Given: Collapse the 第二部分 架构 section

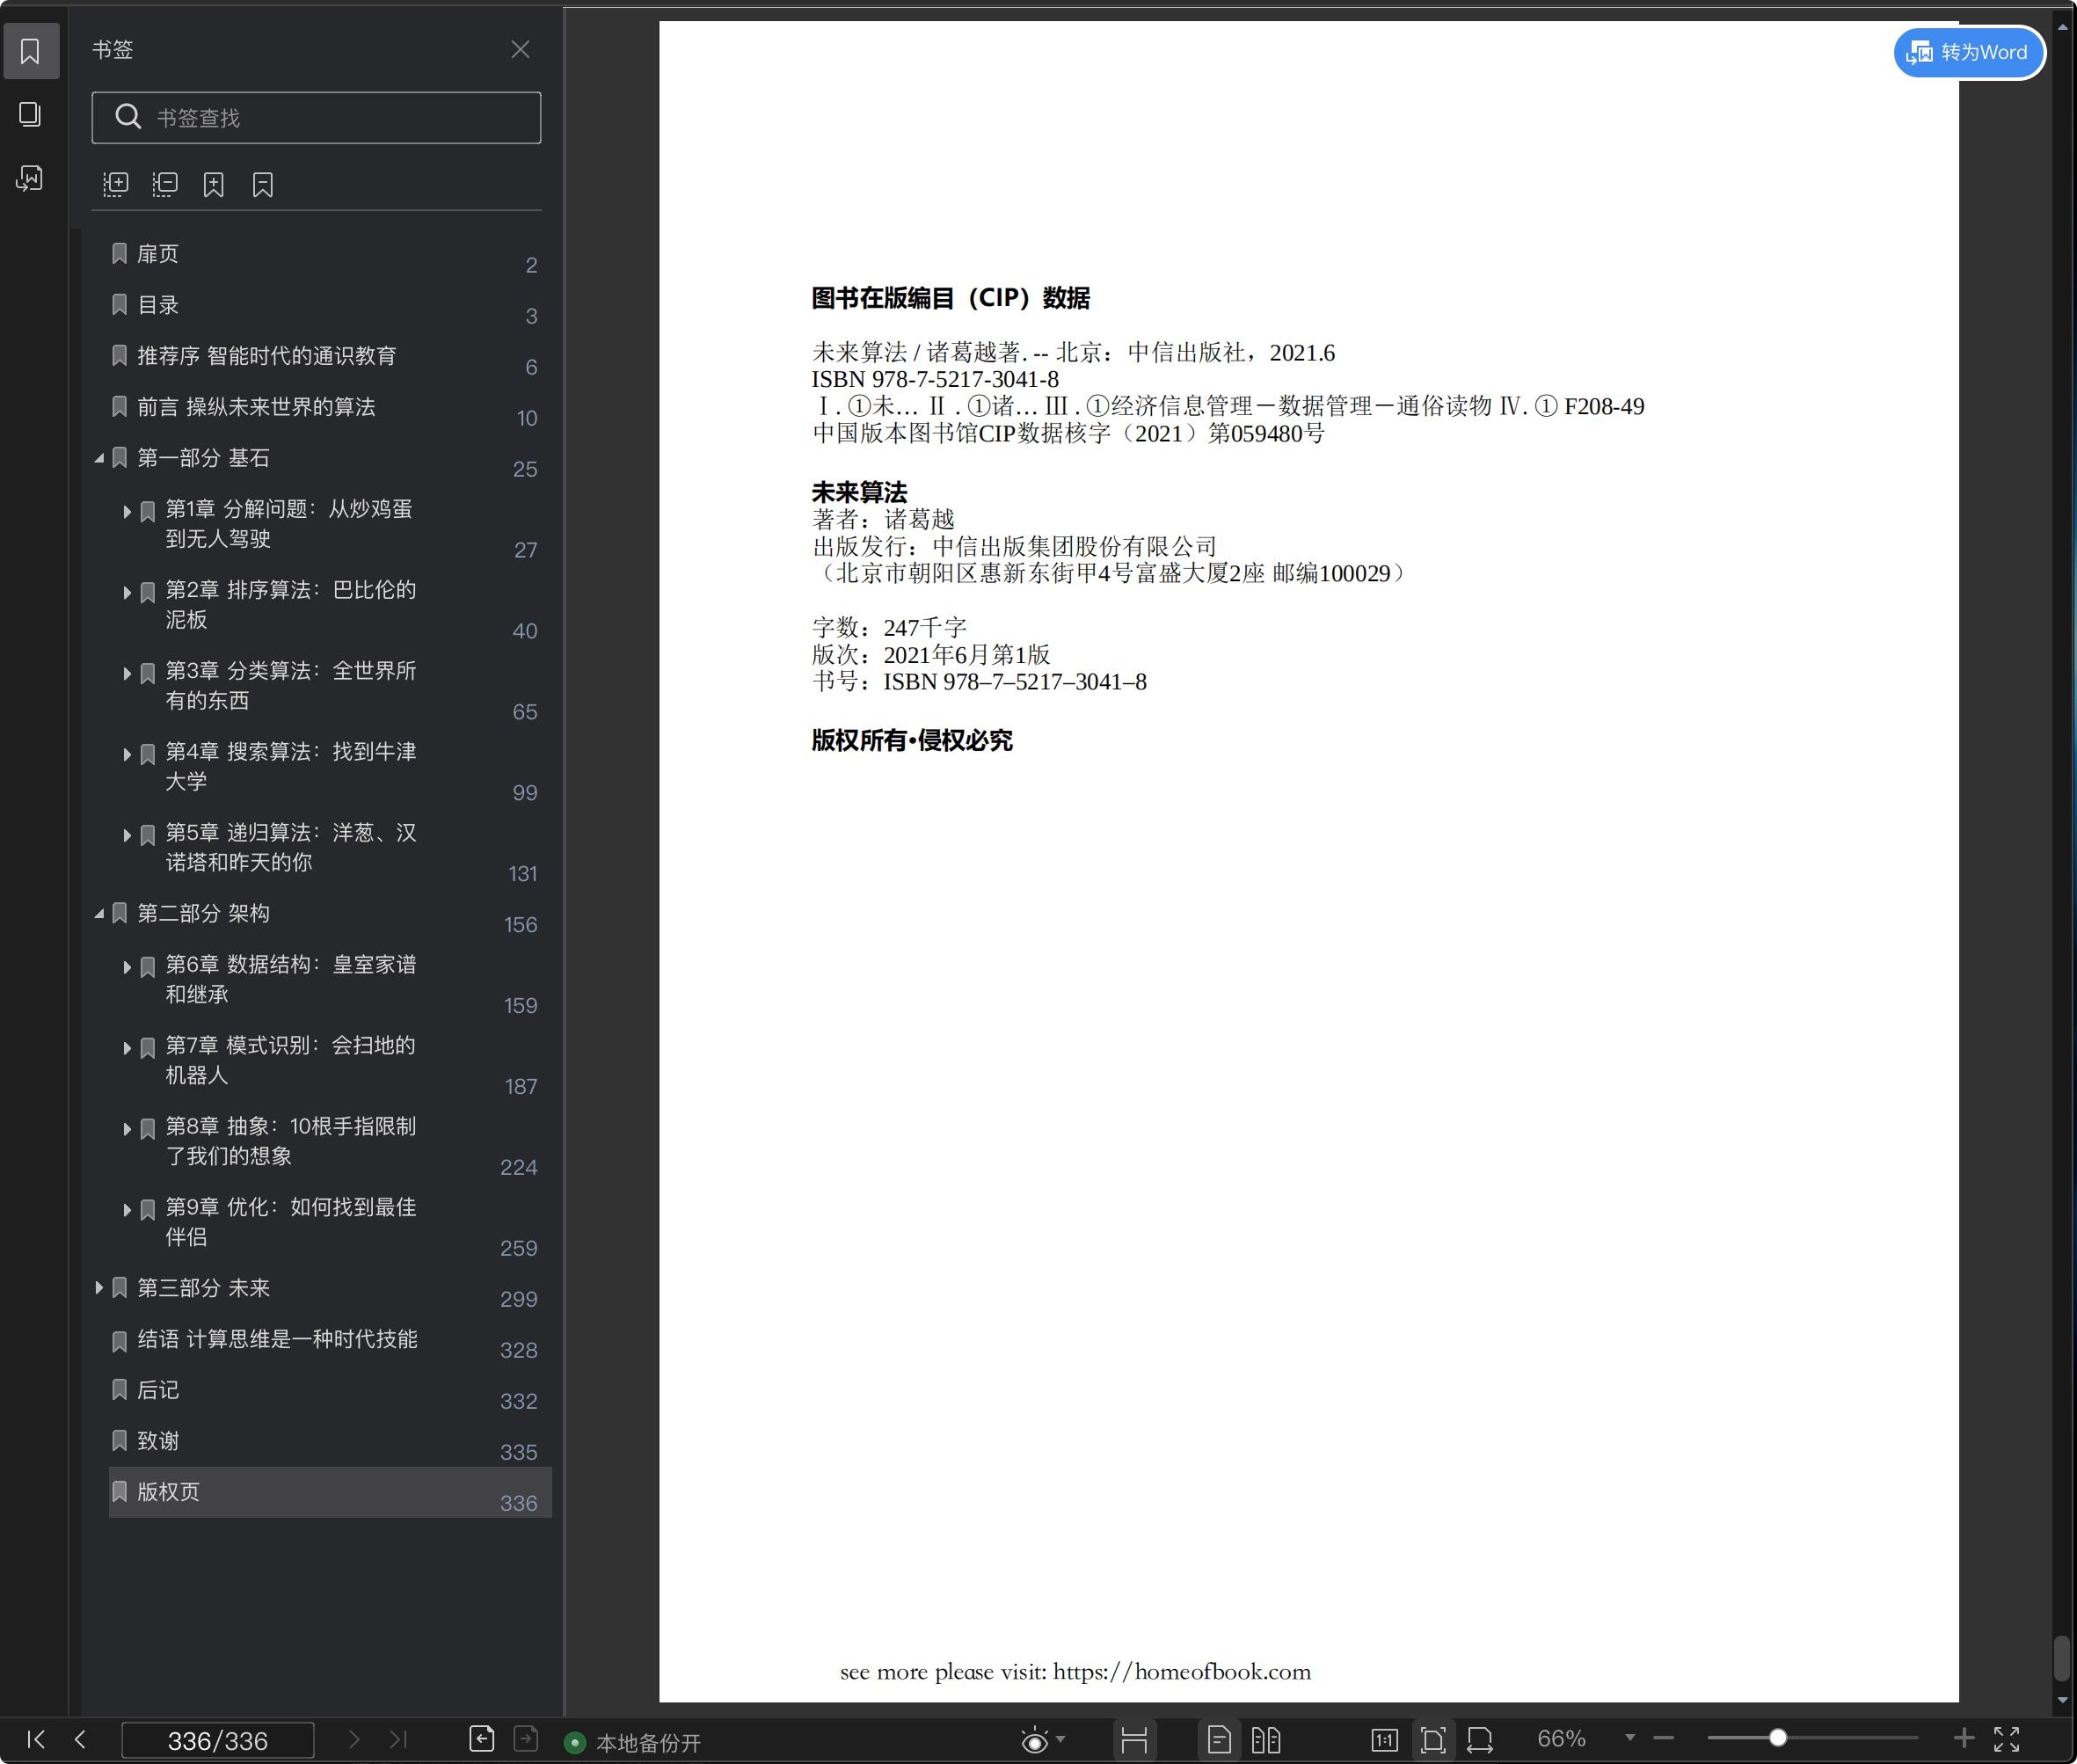Looking at the screenshot, I should tap(99, 913).
